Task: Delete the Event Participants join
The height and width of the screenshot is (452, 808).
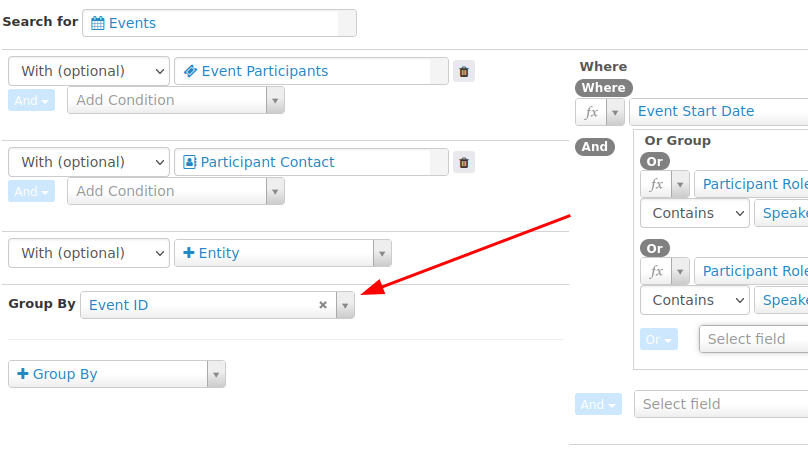Action: (463, 71)
